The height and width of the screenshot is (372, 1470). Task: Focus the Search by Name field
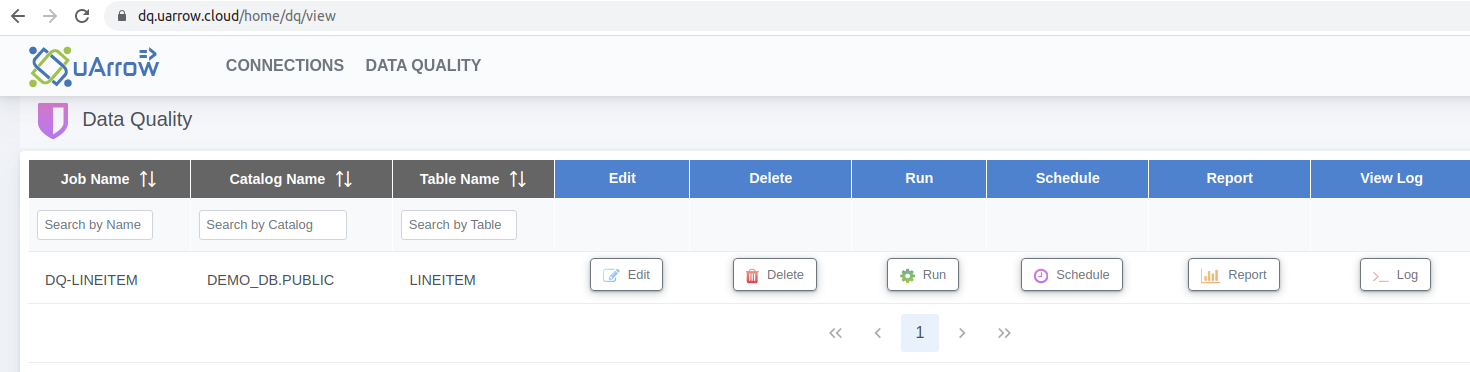click(95, 225)
